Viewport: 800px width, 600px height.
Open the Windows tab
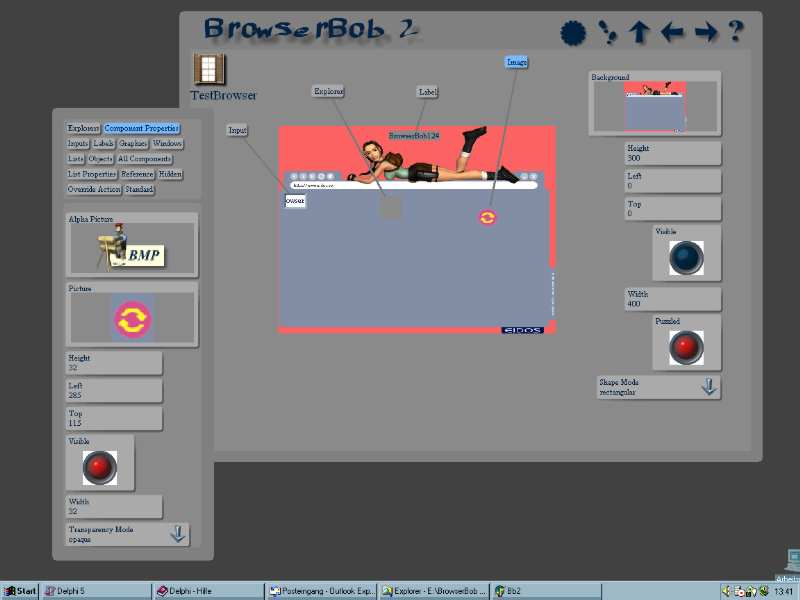click(167, 143)
